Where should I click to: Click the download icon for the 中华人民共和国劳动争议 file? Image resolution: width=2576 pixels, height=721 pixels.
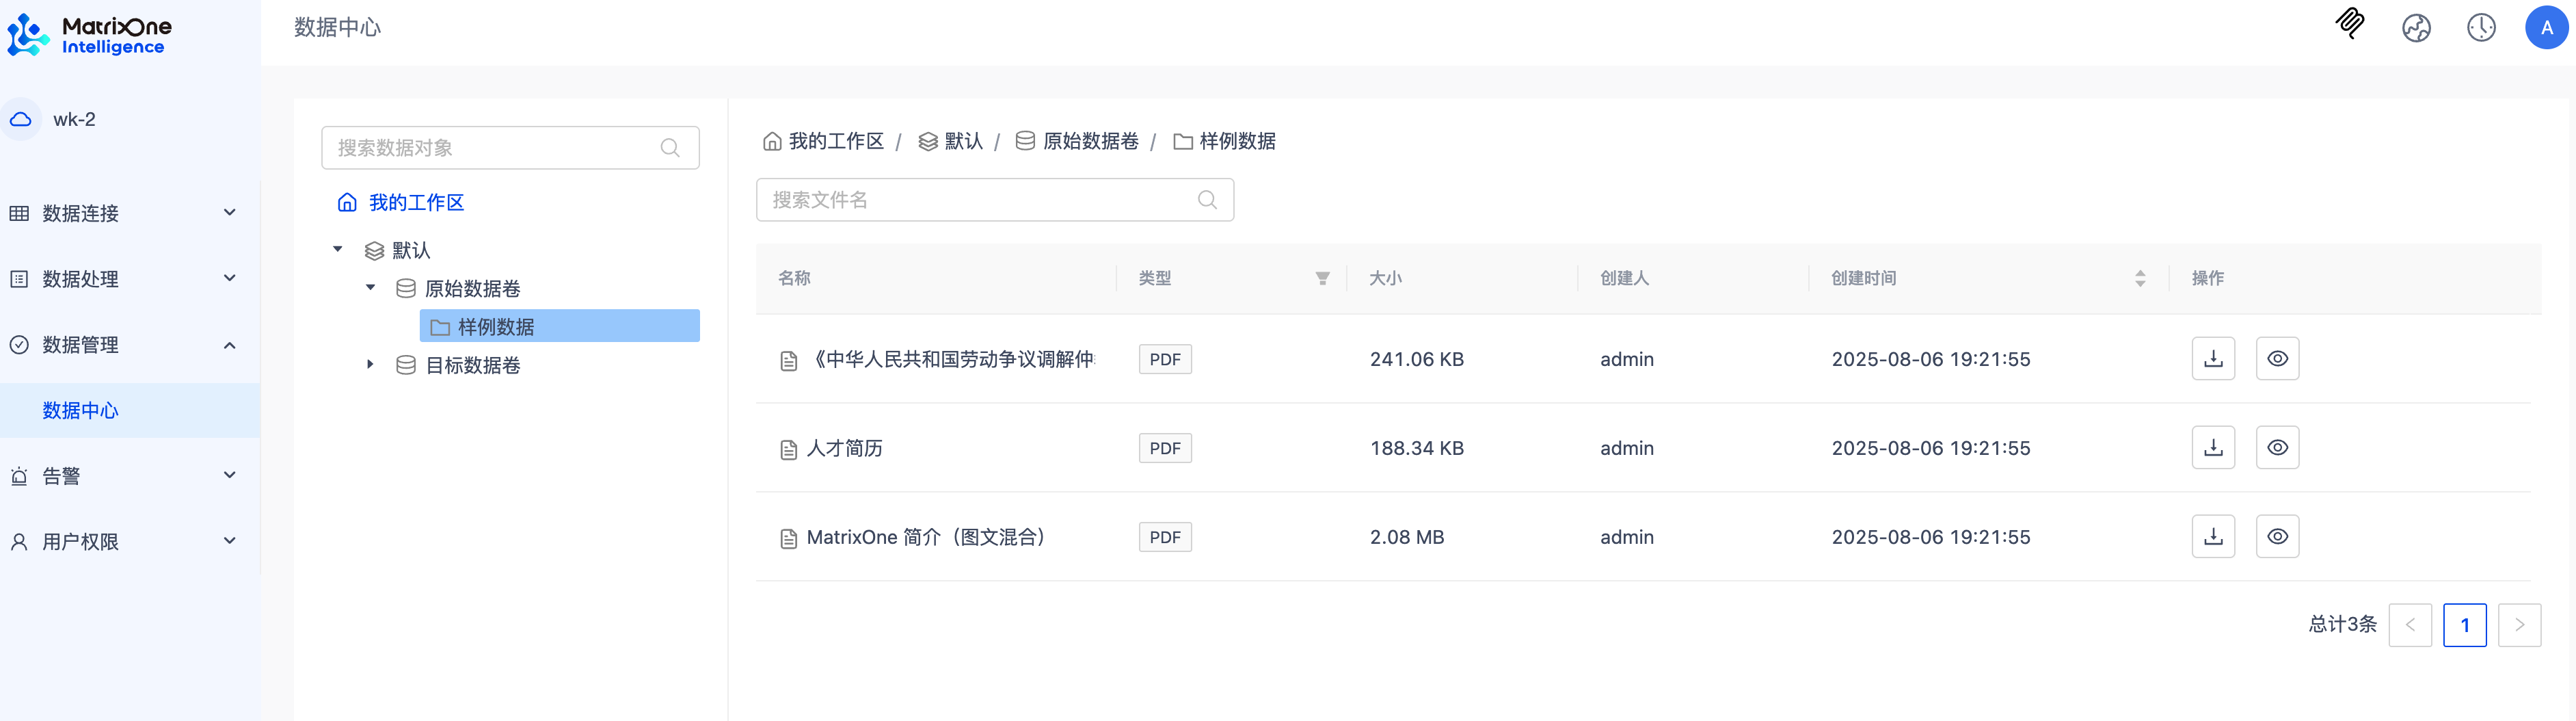click(2212, 359)
